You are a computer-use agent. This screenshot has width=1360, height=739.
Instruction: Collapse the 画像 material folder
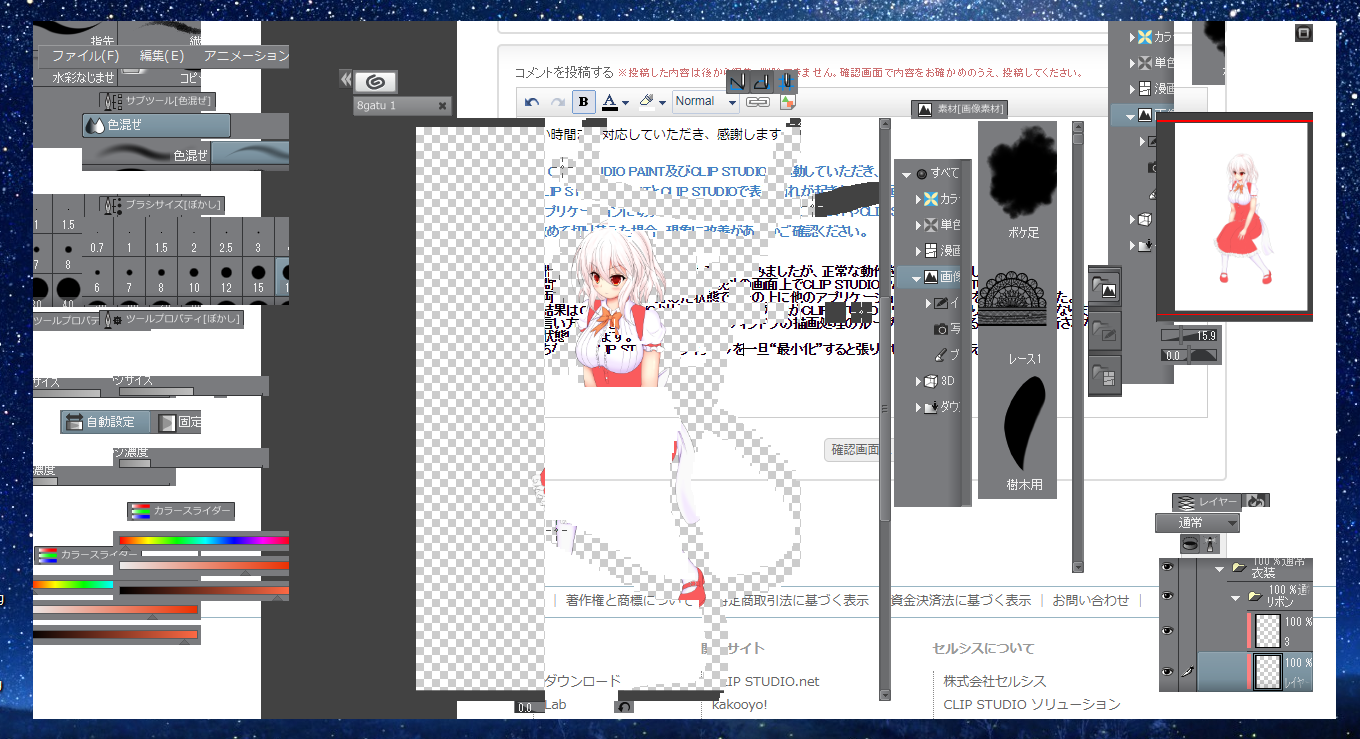tap(917, 277)
